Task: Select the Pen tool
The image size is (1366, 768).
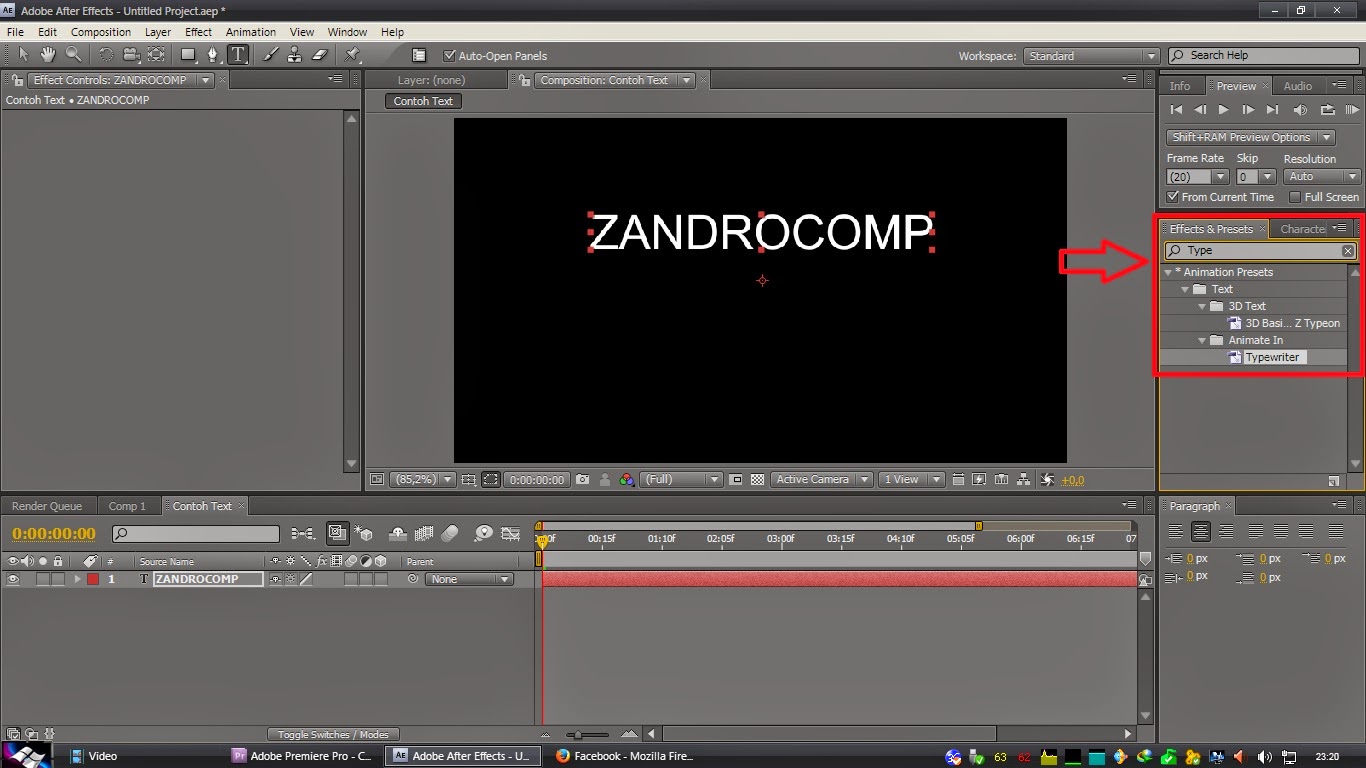Action: click(x=213, y=55)
